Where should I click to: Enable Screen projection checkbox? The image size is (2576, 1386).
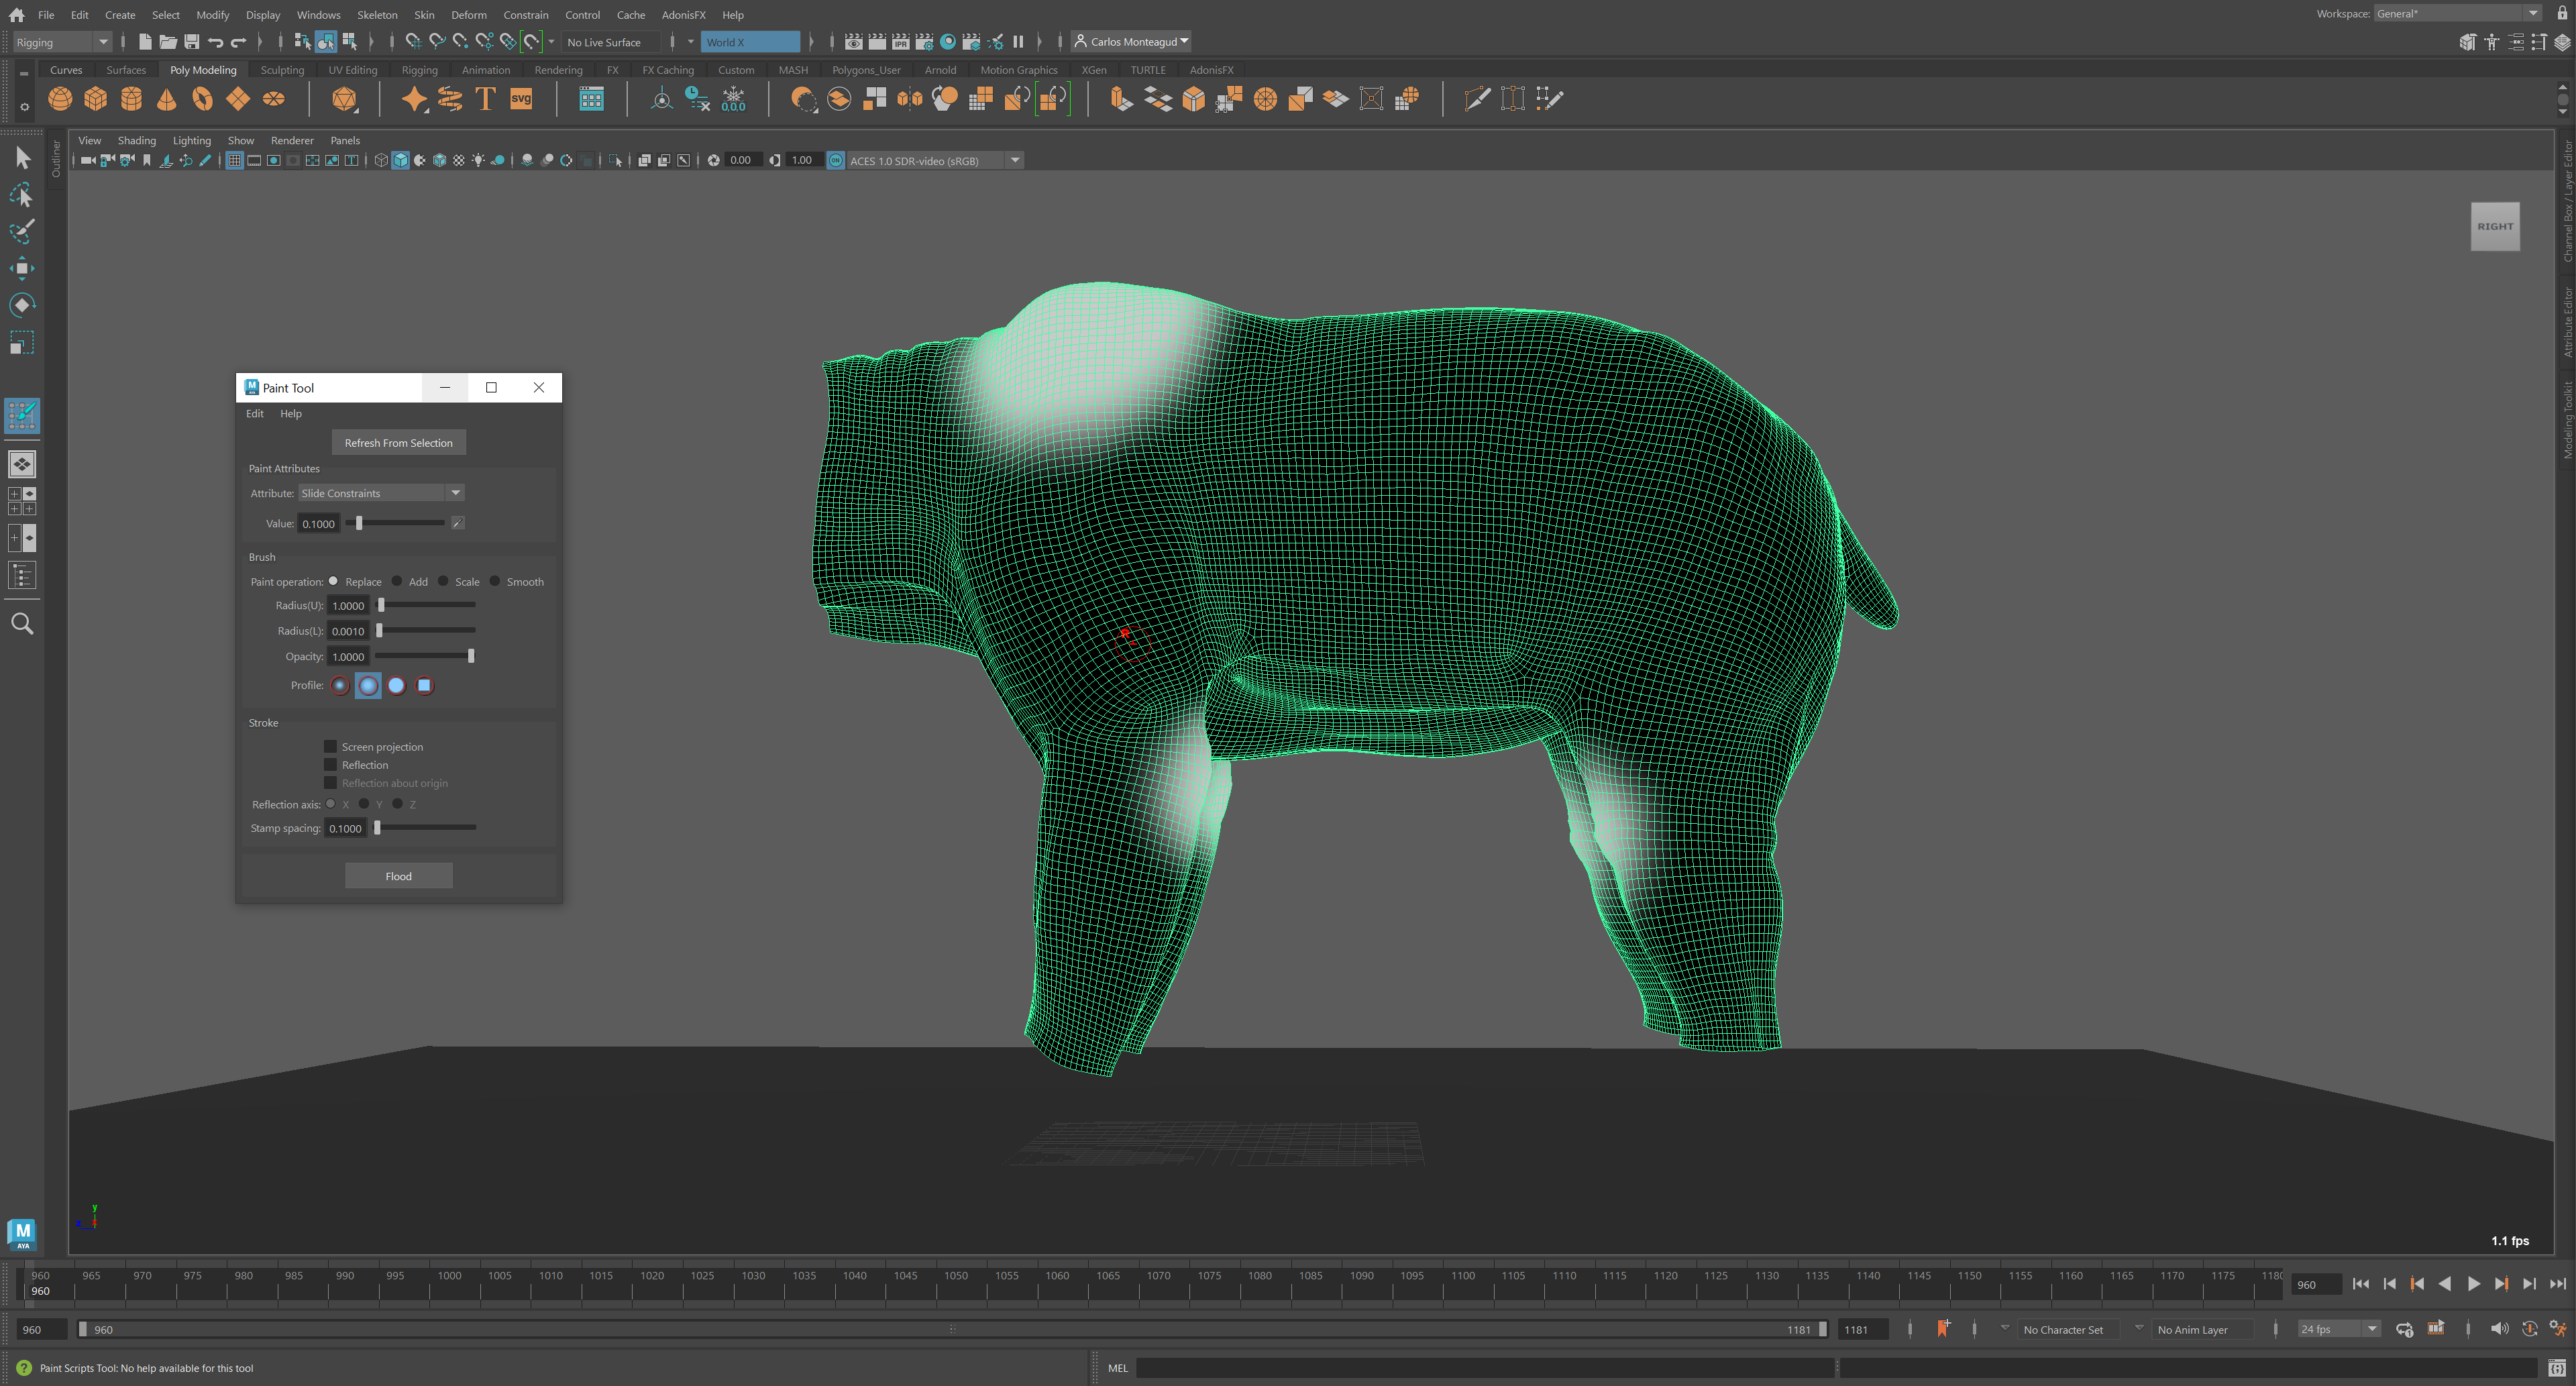coord(330,746)
